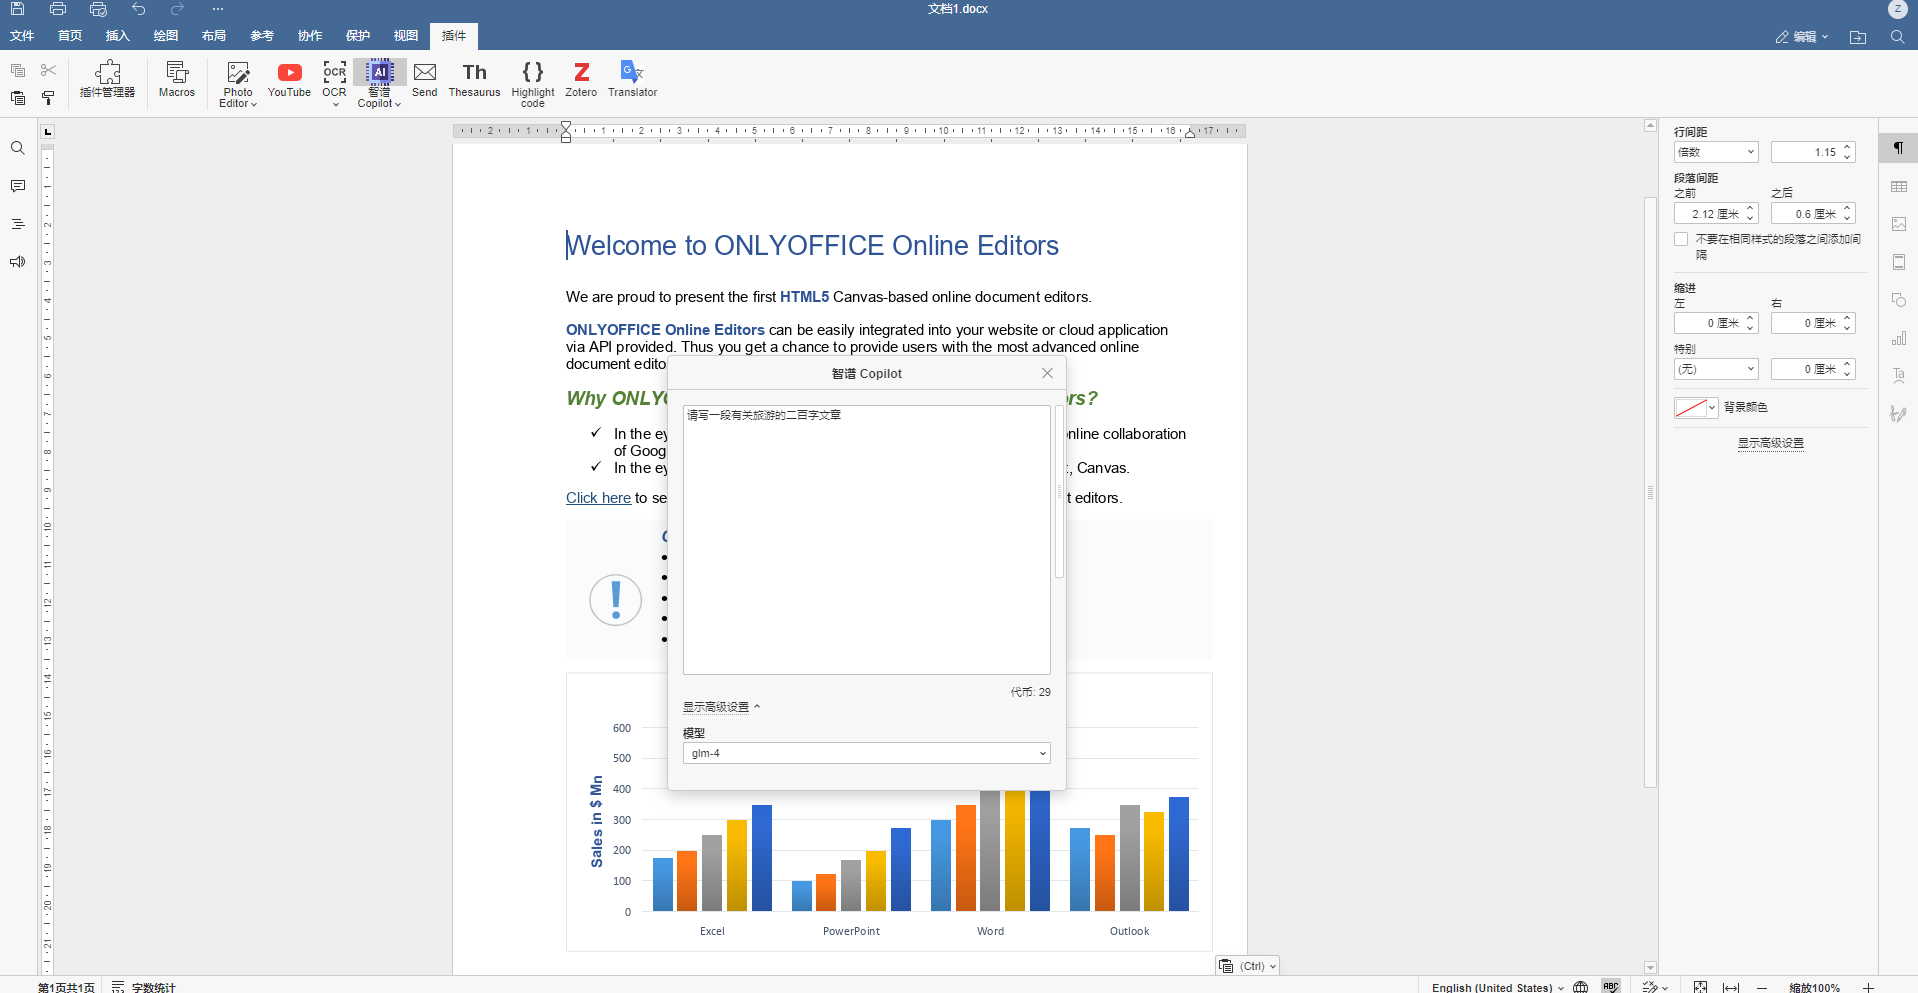Click the Fit to width icon in status bar
1918x993 pixels.
1731,987
